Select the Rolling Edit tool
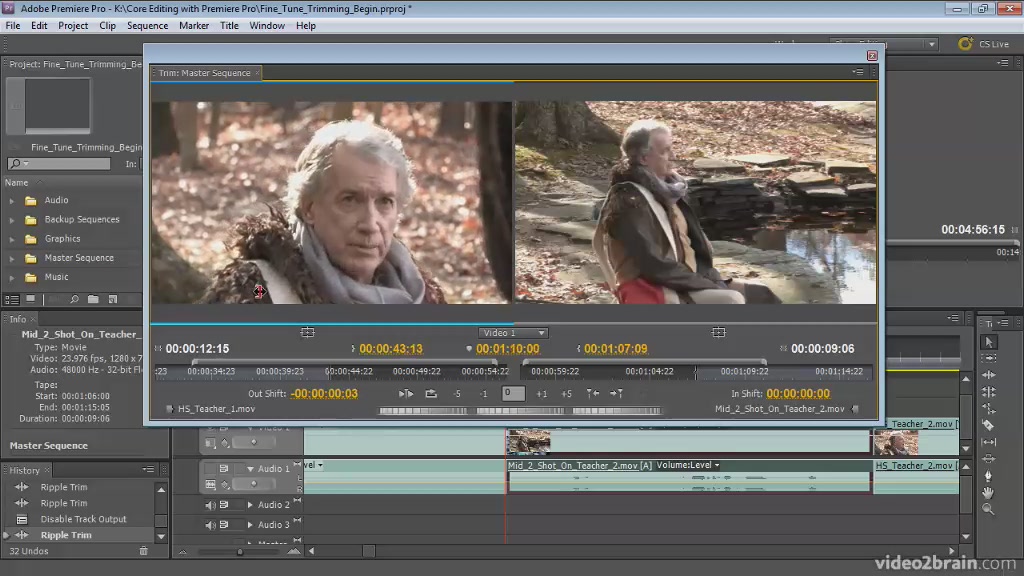Screen dimensions: 1024x576 tap(989, 392)
